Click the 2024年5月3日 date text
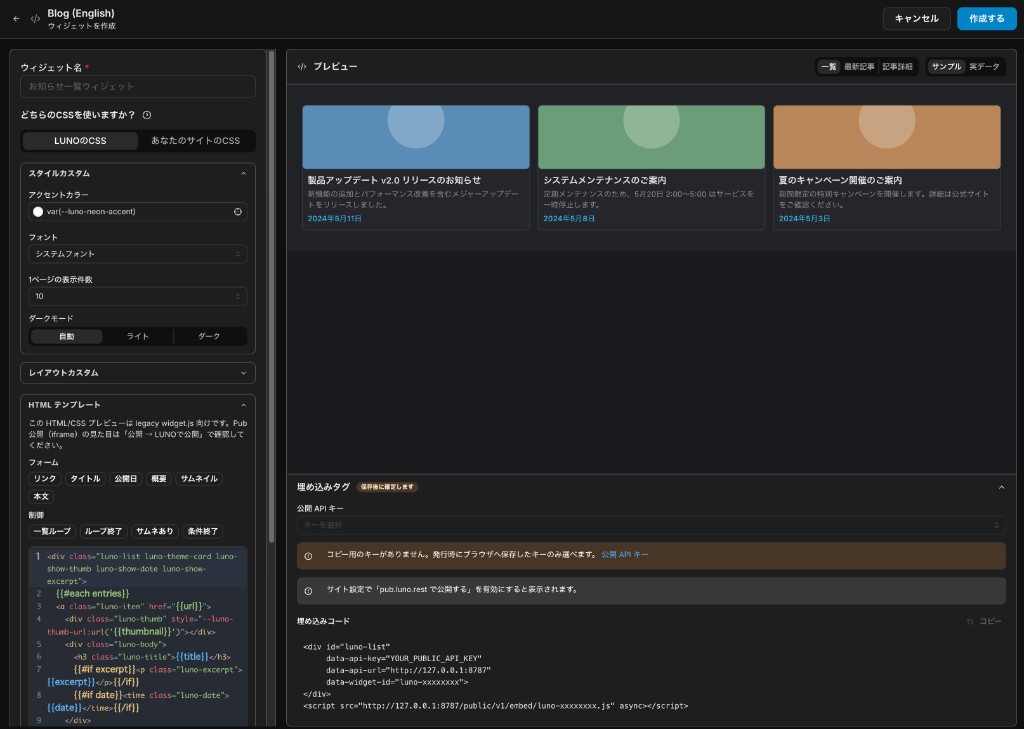This screenshot has width=1024, height=729. coord(805,219)
